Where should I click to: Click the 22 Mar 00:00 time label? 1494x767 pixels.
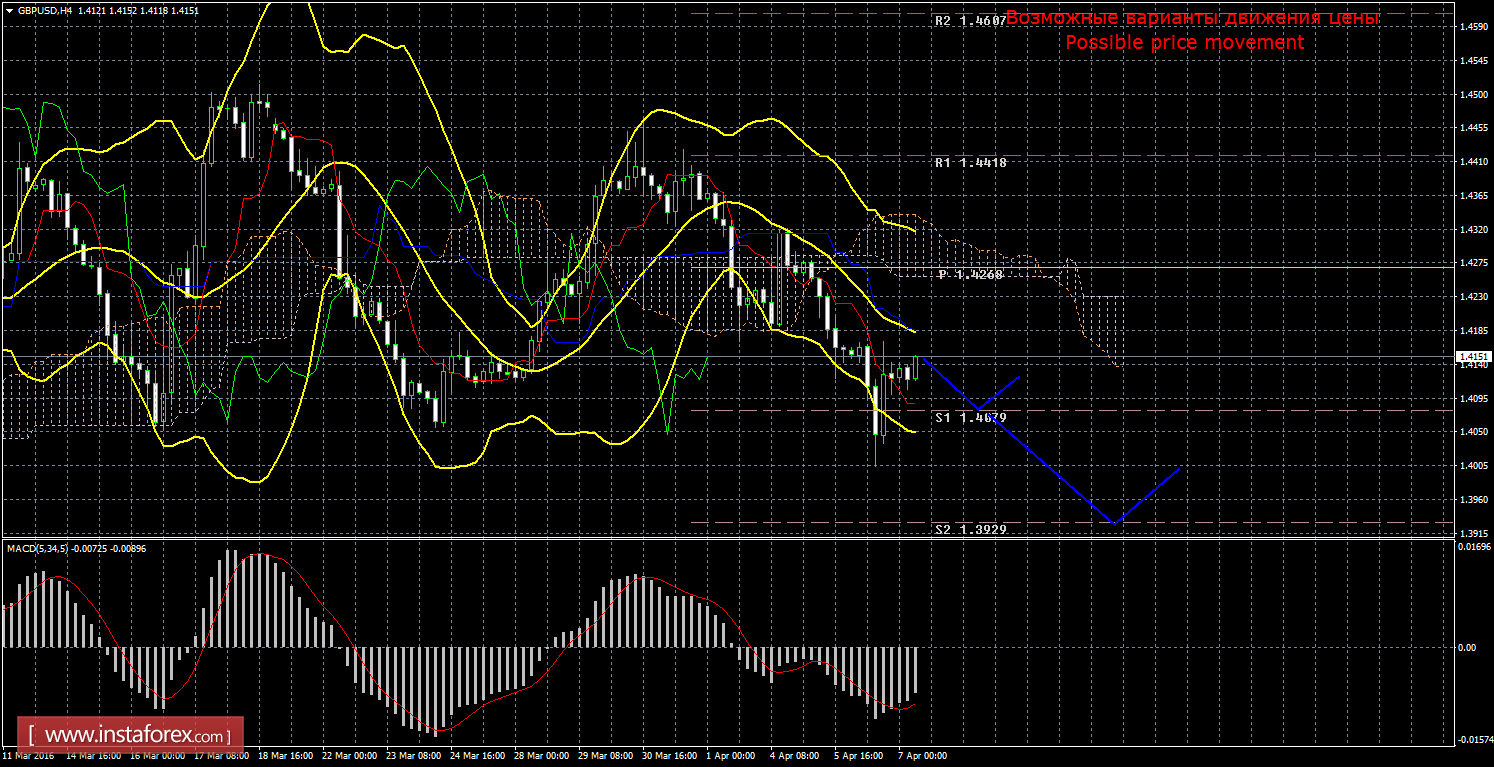(x=348, y=756)
